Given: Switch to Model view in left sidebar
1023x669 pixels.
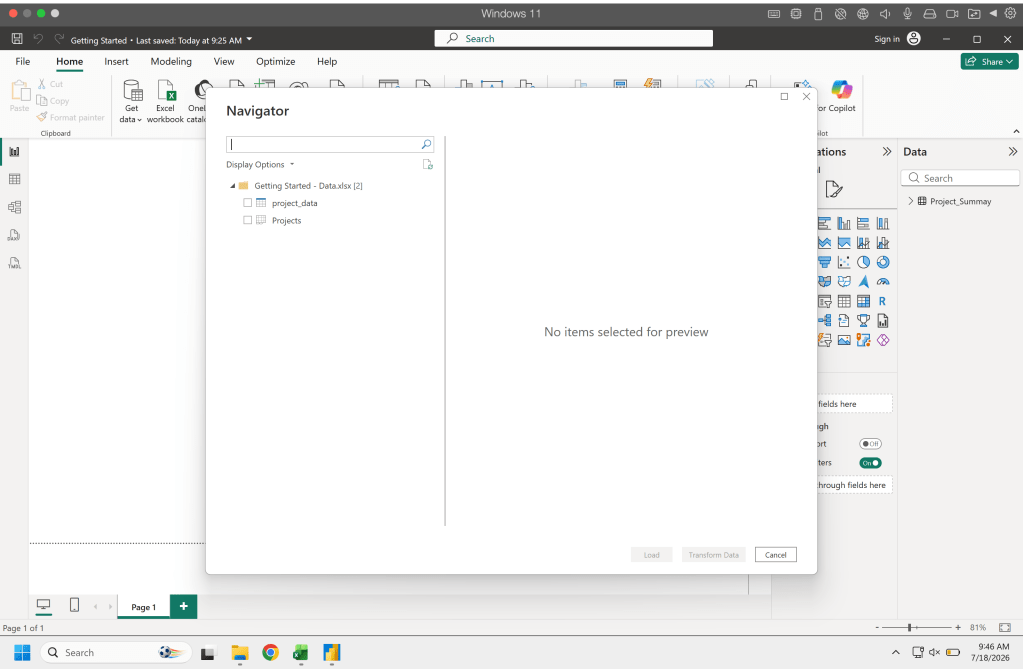Looking at the screenshot, I should point(14,207).
